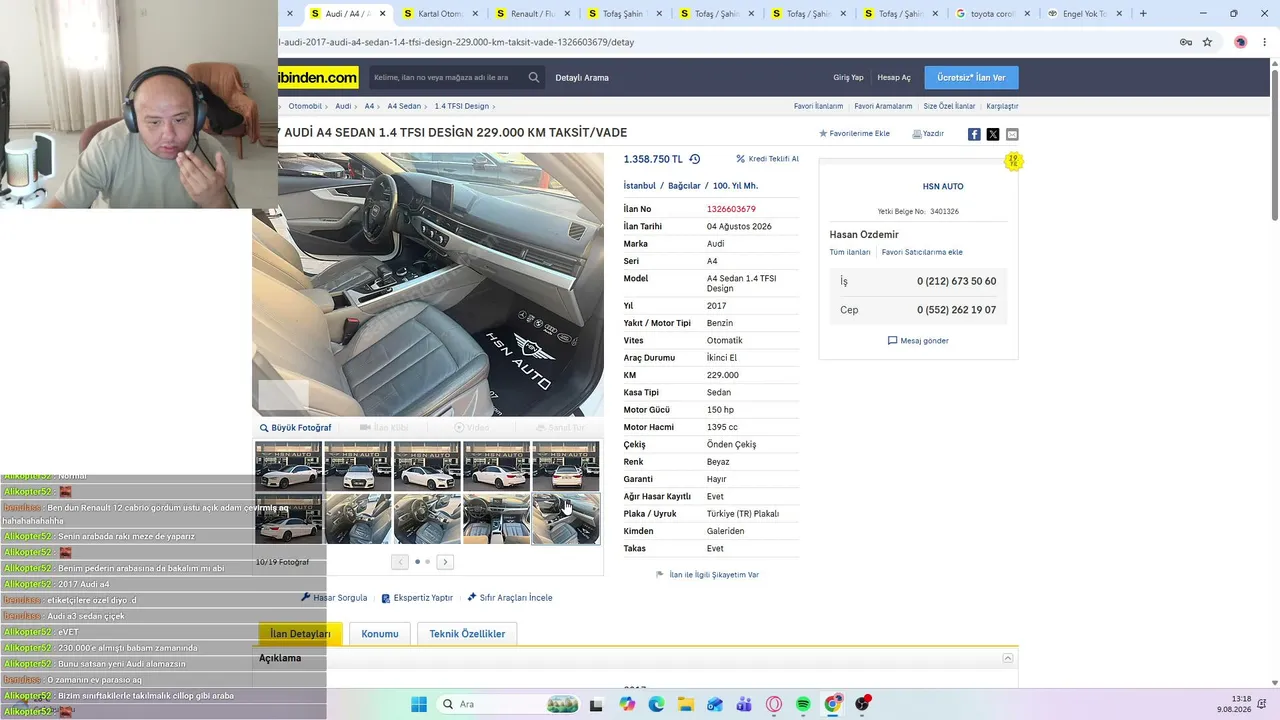Viewport: 1280px width, 720px height.
Task: Click Kredi Teklifi Al link
Action: [768, 159]
